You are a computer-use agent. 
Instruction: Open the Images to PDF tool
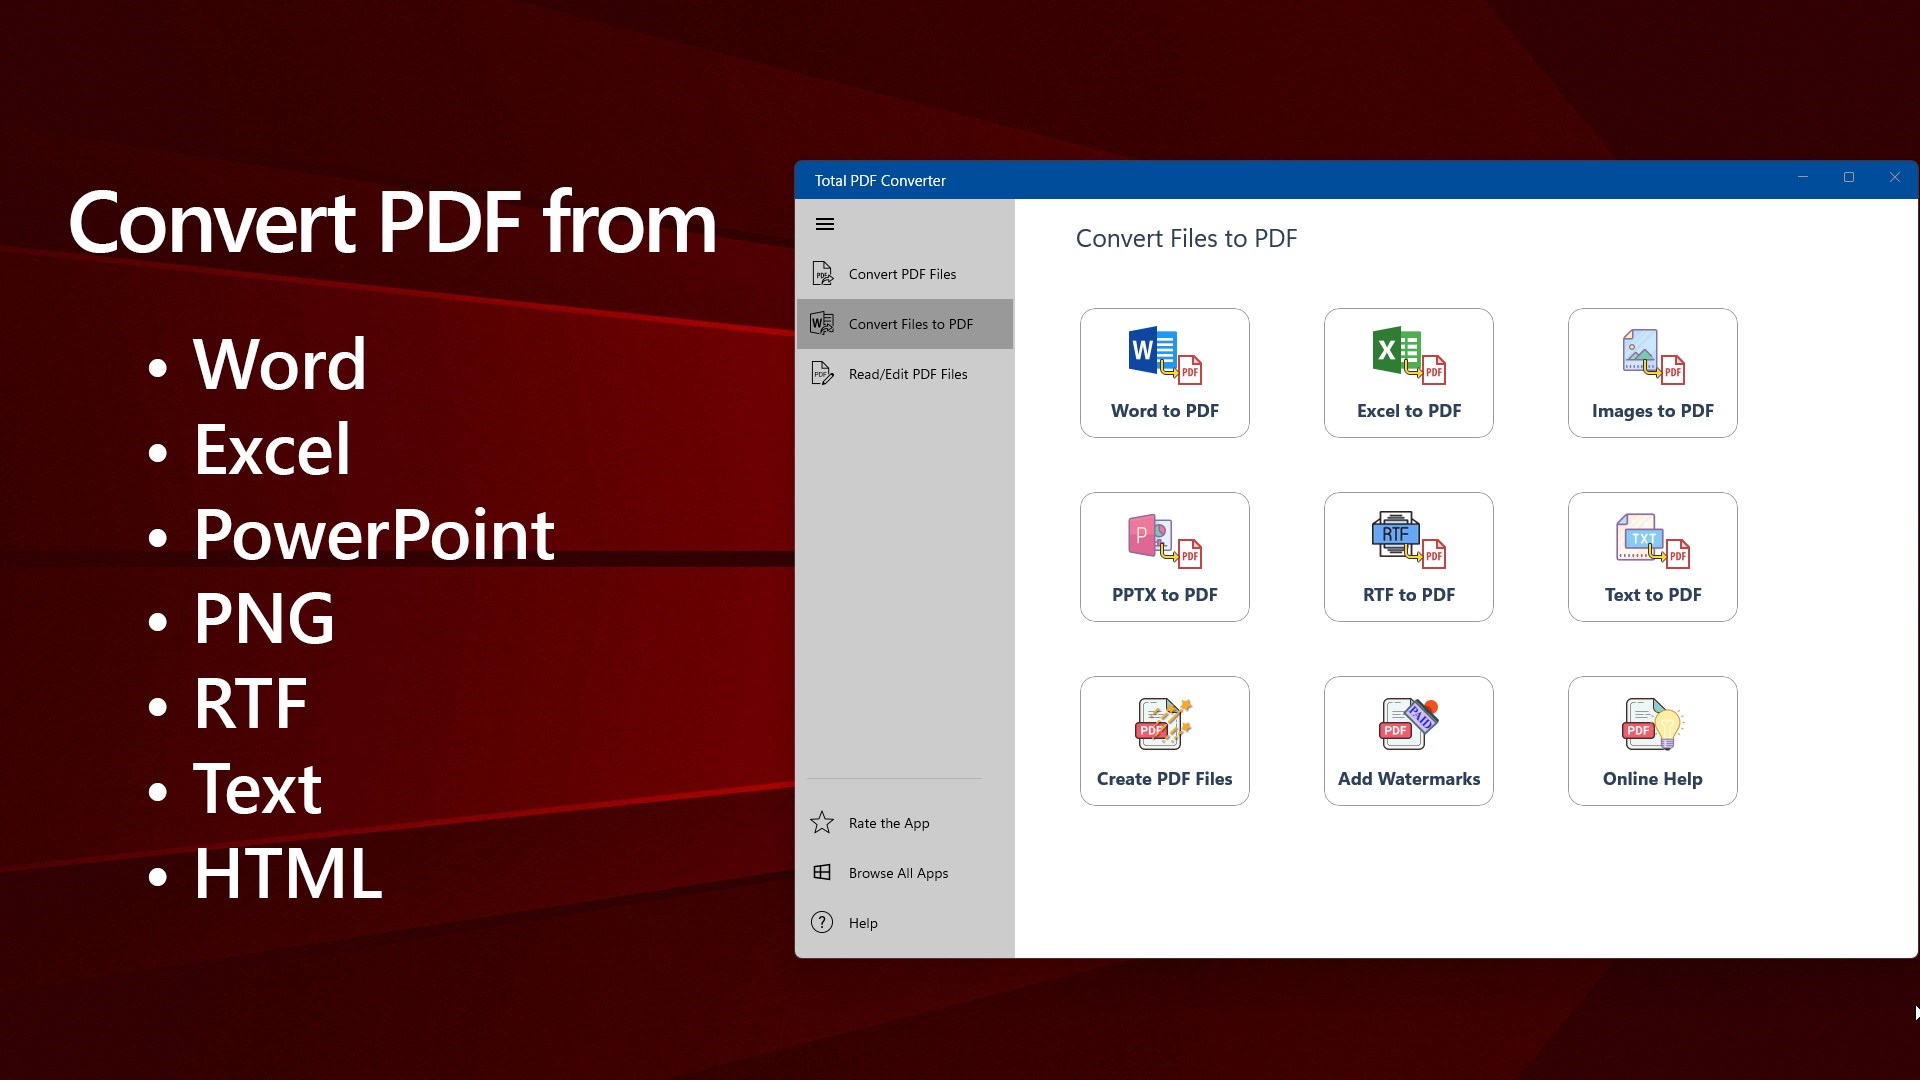(1651, 358)
